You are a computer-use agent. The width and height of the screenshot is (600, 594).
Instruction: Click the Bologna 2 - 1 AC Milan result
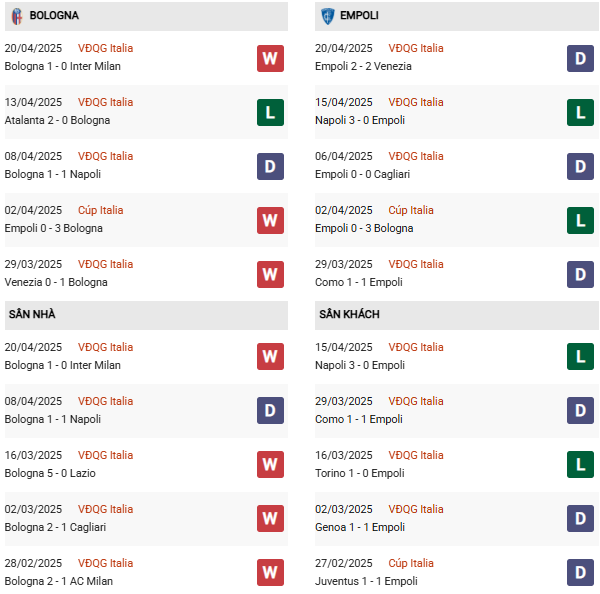[x=59, y=581]
